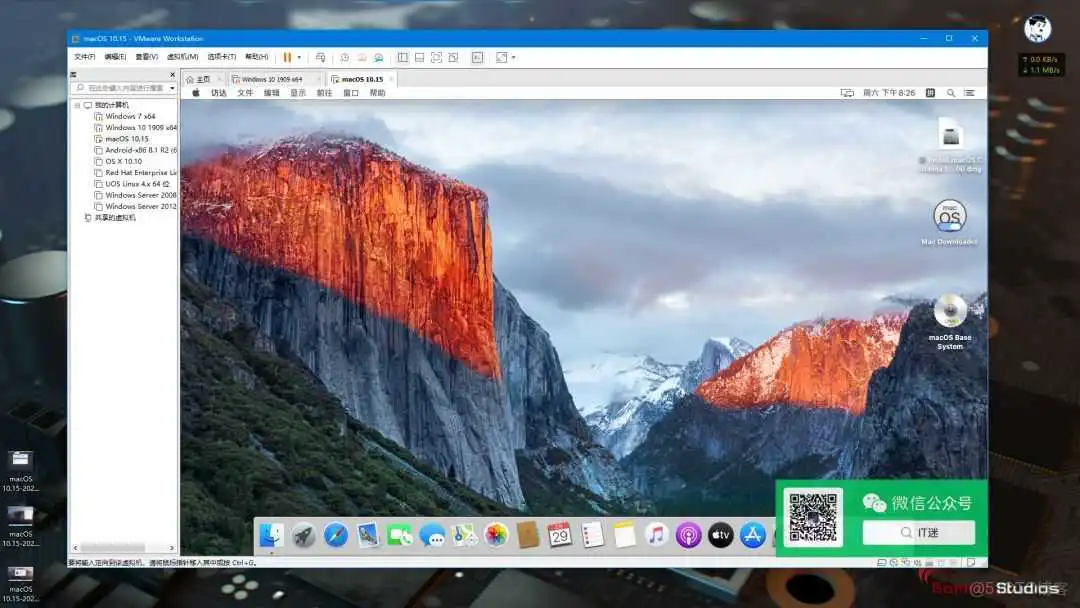Open the 选项卡(T) menu in VMware

click(222, 56)
